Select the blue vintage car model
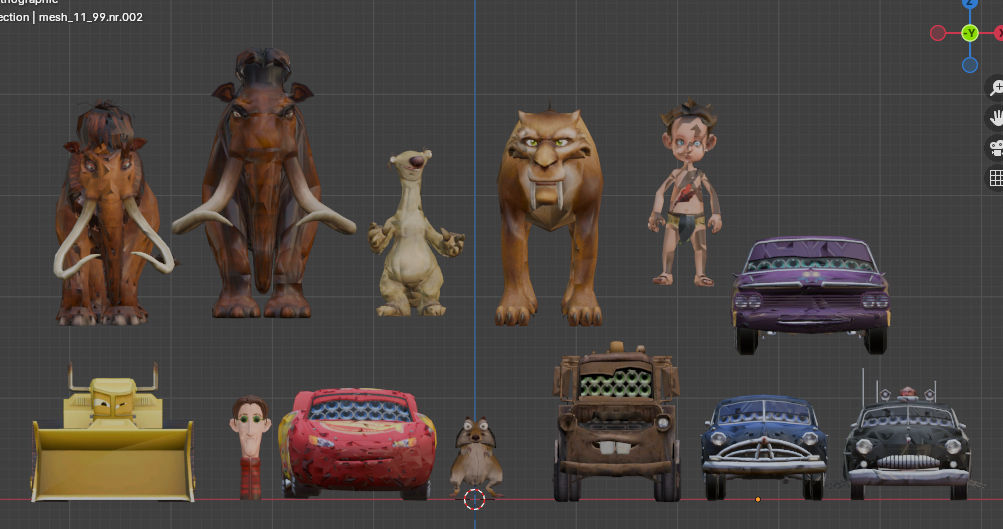The width and height of the screenshot is (1003, 529). [x=764, y=447]
